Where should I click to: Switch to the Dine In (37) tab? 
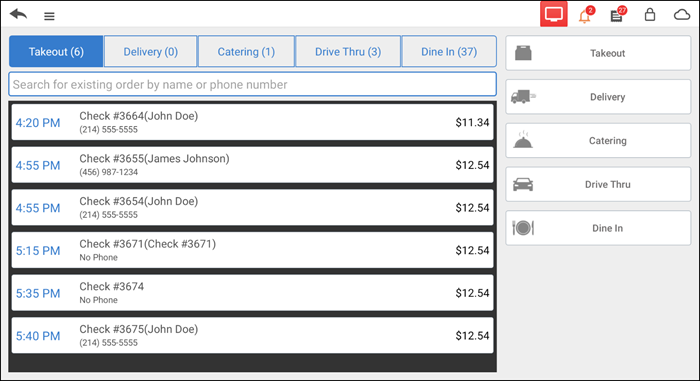click(x=449, y=51)
